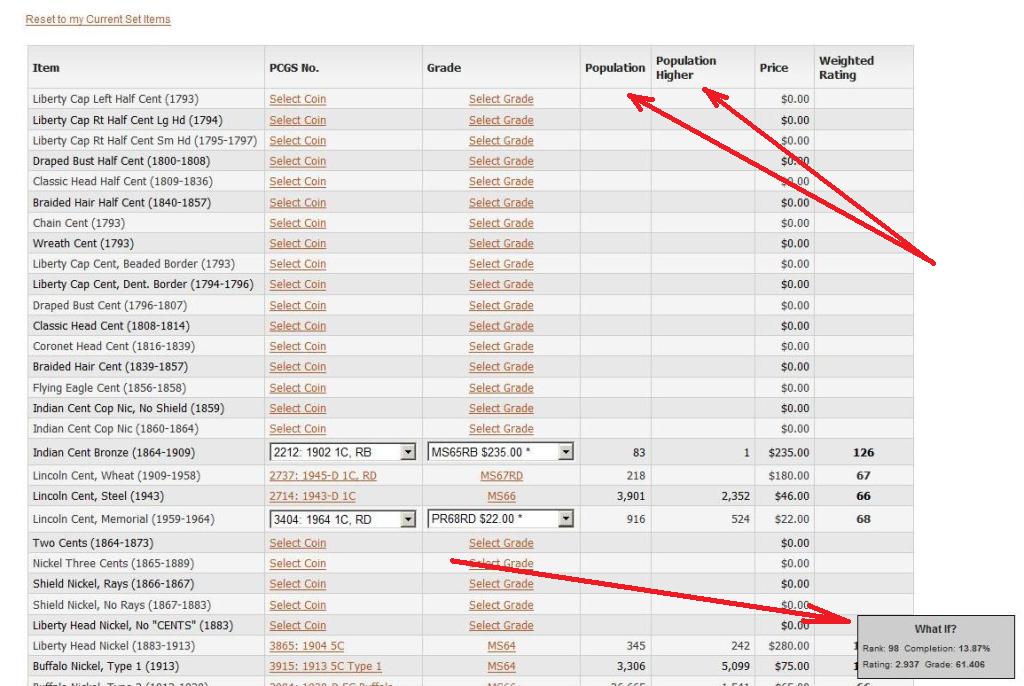Open the Indian Cent Bronze coin dropdown

click(x=407, y=453)
